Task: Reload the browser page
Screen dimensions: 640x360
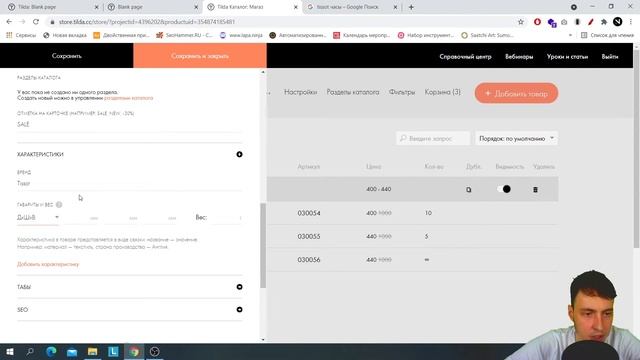Action: [36, 22]
